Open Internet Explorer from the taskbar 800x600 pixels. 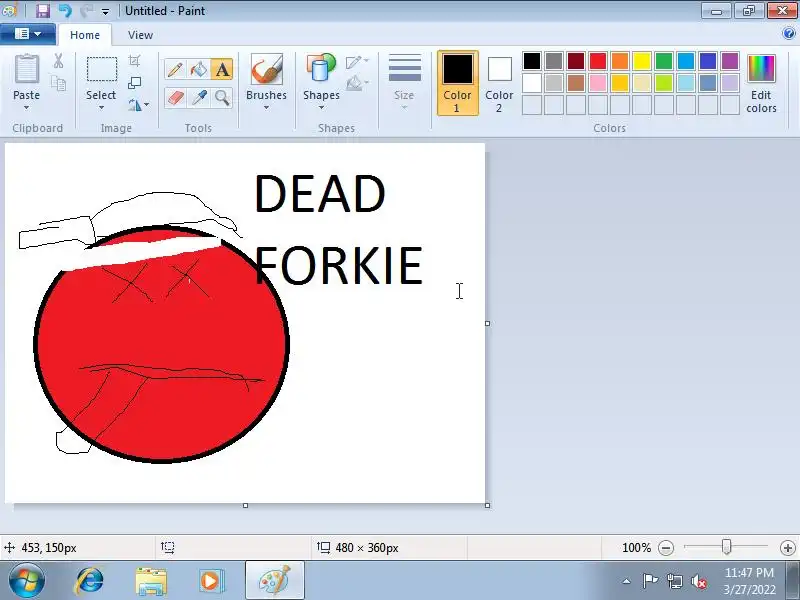90,581
